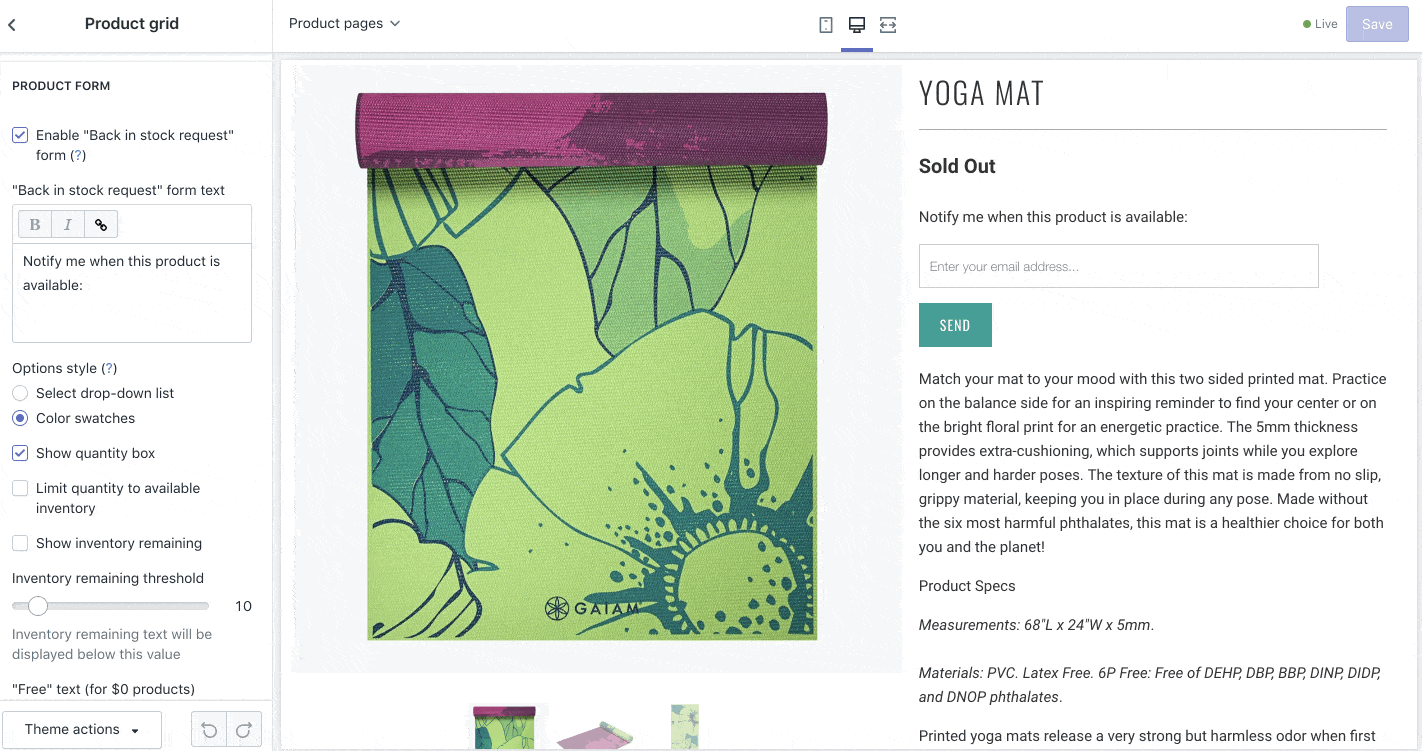
Task: Select desktop preview icon
Action: tap(857, 25)
